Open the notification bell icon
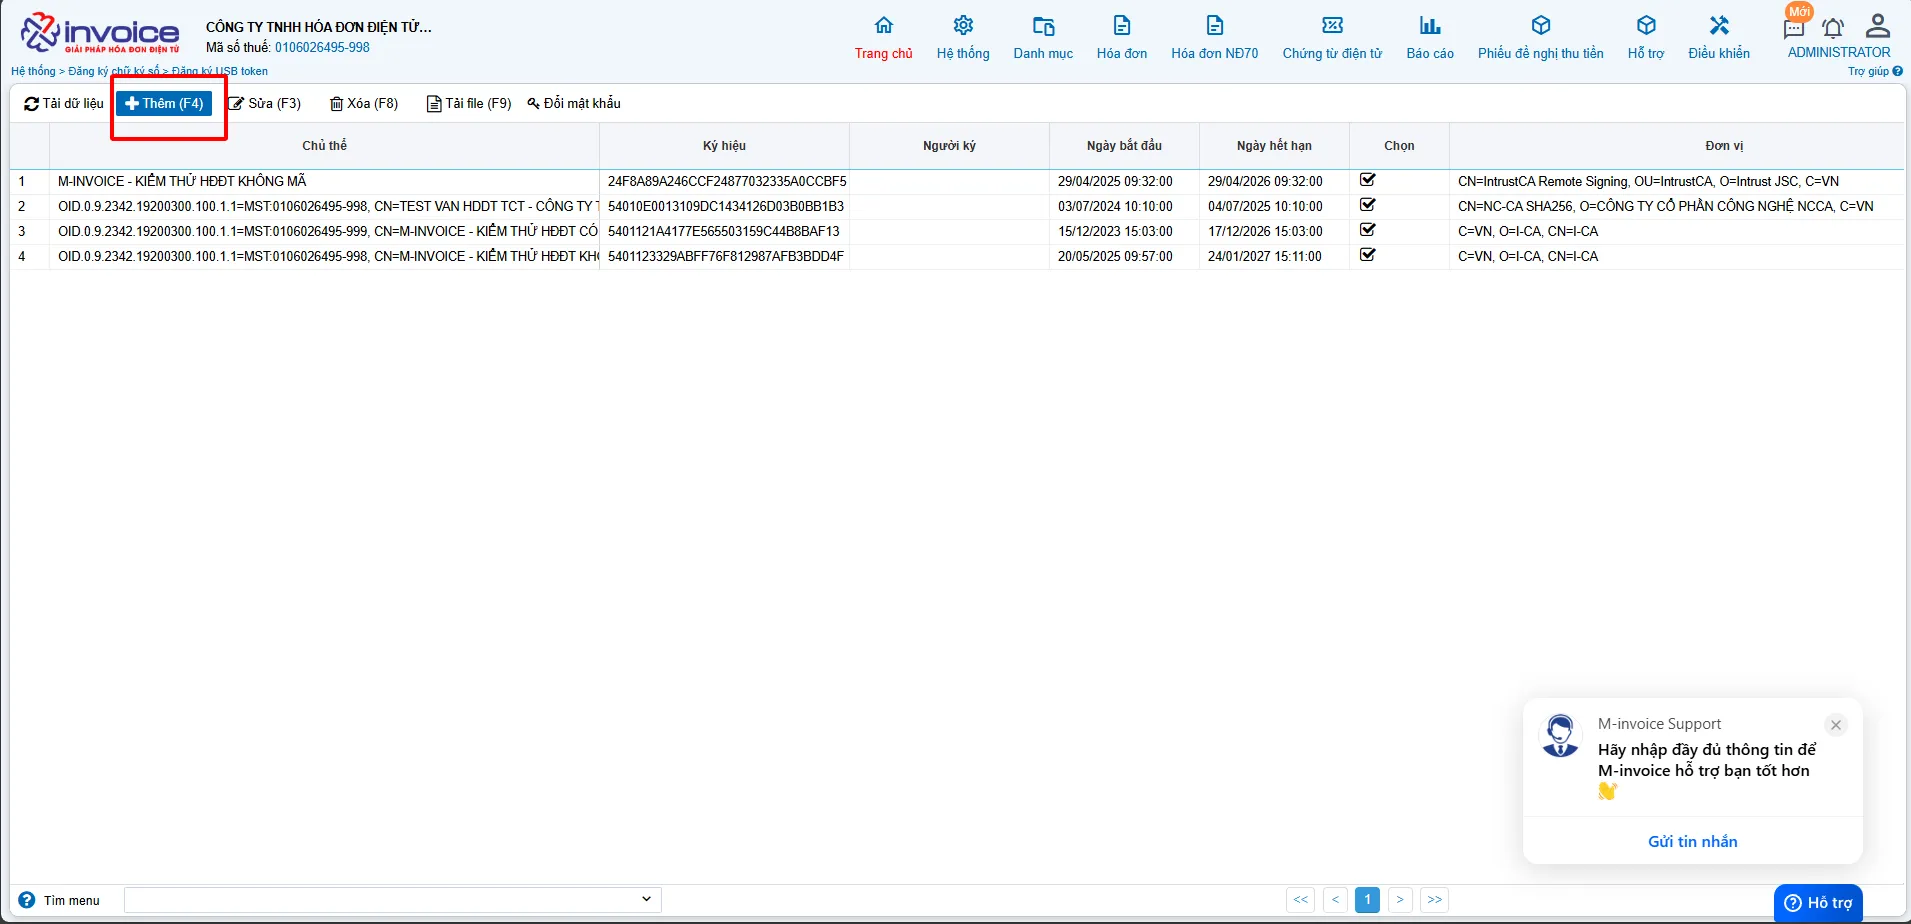The image size is (1911, 924). (x=1833, y=28)
